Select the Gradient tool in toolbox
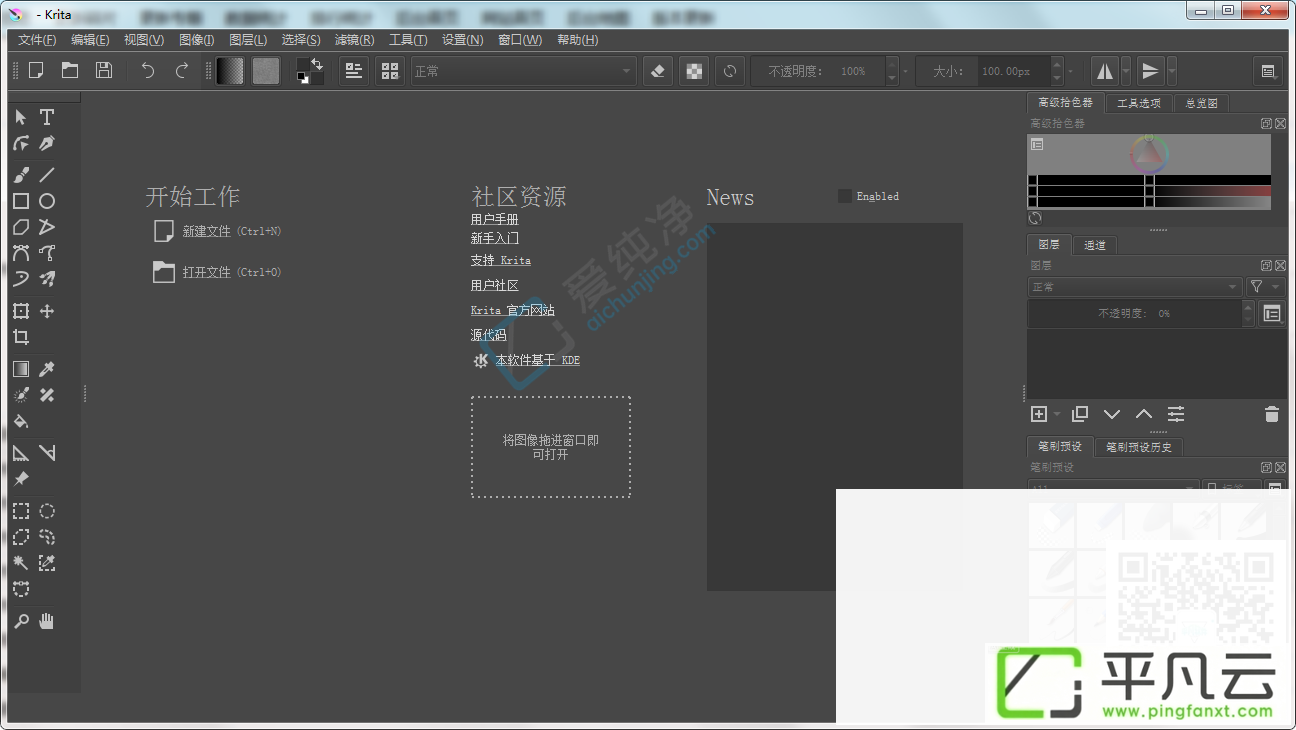This screenshot has width=1296, height=730. point(21,369)
